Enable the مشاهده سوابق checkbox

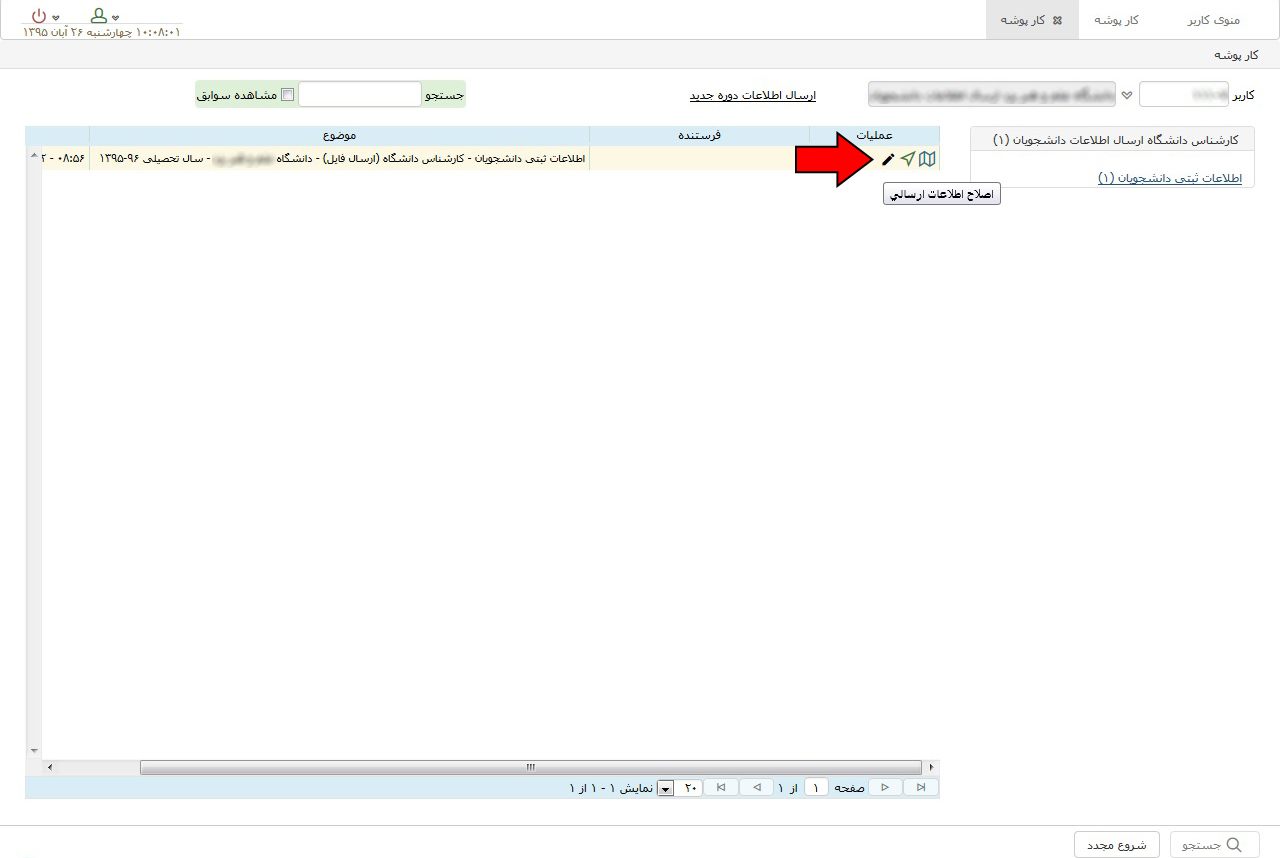[x=288, y=95]
